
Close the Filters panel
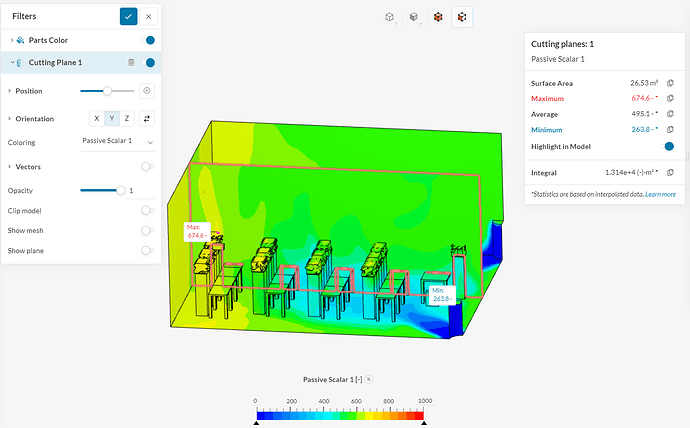pyautogui.click(x=149, y=16)
